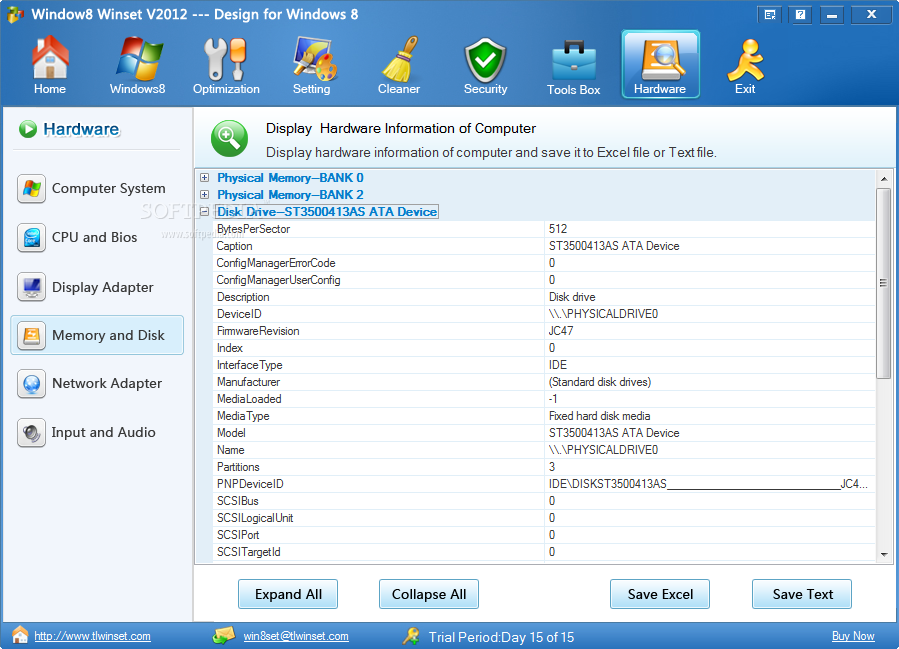Image resolution: width=899 pixels, height=649 pixels.
Task: Open the Security shield icon
Action: pyautogui.click(x=486, y=60)
